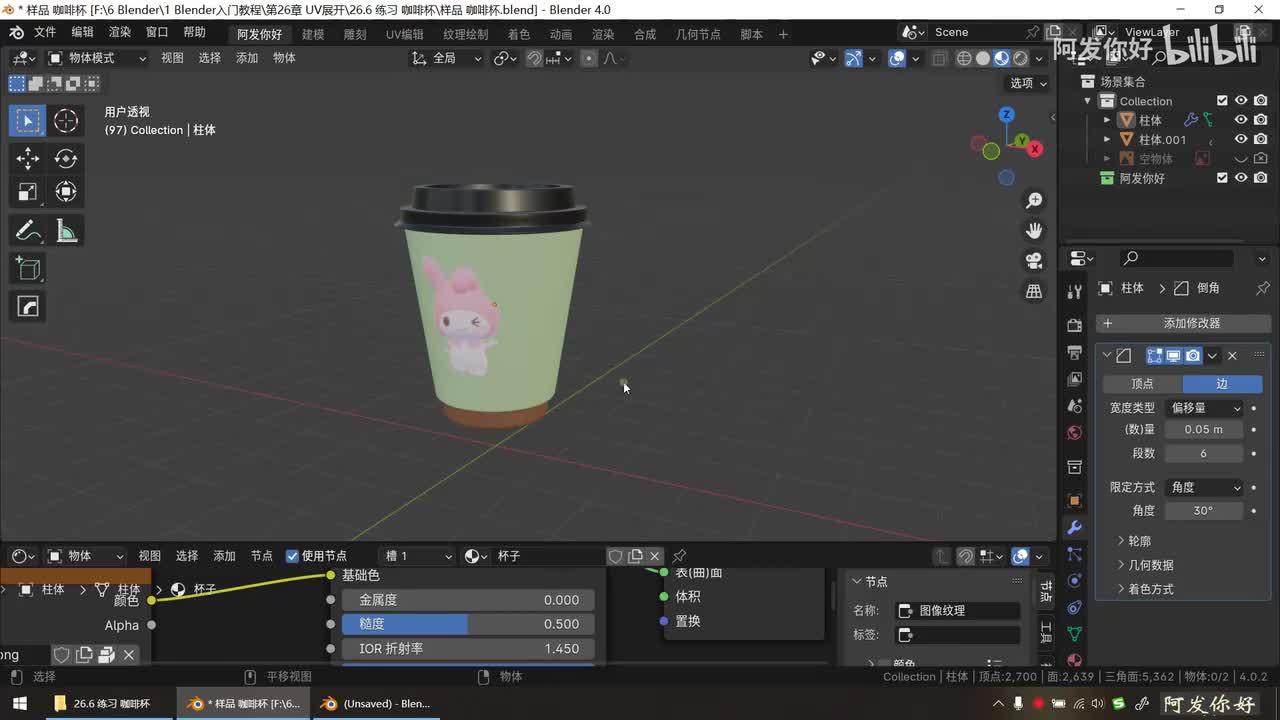Switch to the 着色 workspace tab
The image size is (1280, 720).
point(519,34)
